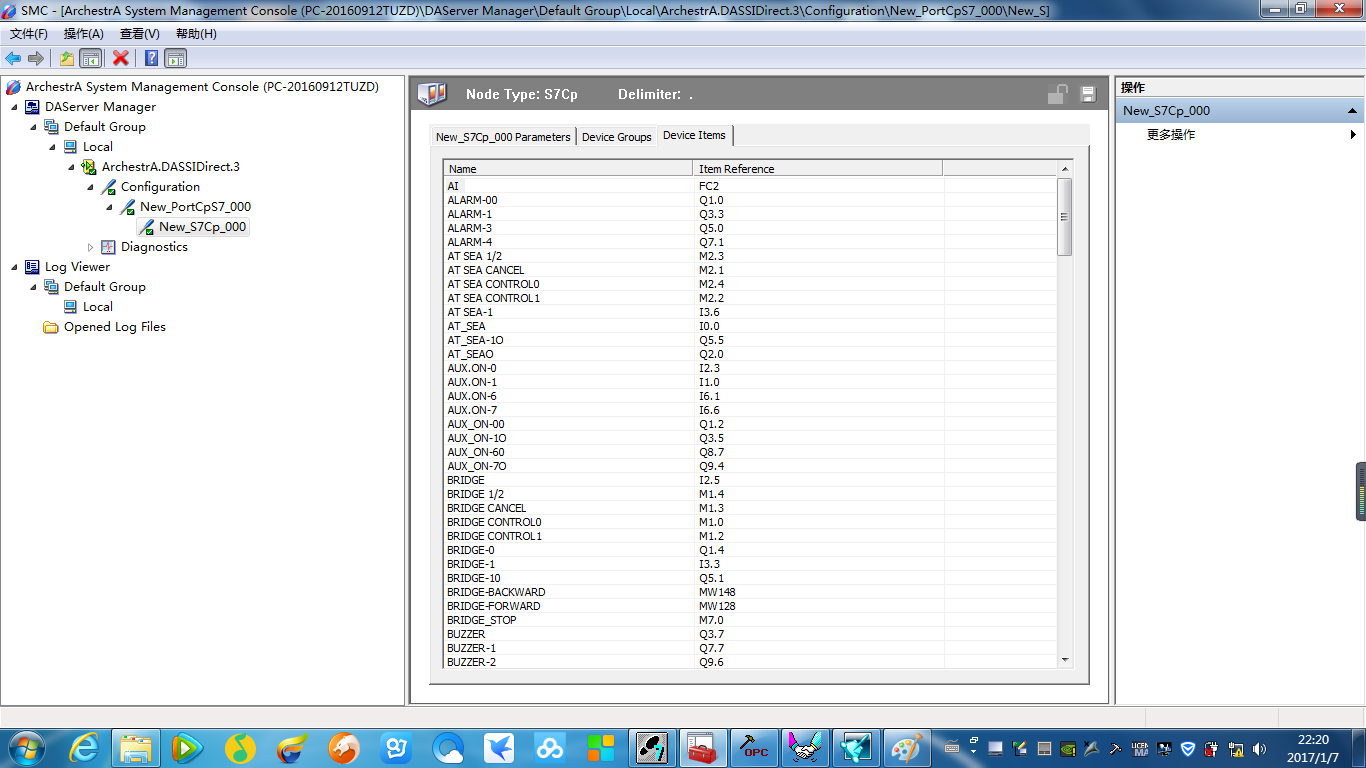The width and height of the screenshot is (1366, 768).
Task: Toggle the console tree pane button
Action: 90,58
